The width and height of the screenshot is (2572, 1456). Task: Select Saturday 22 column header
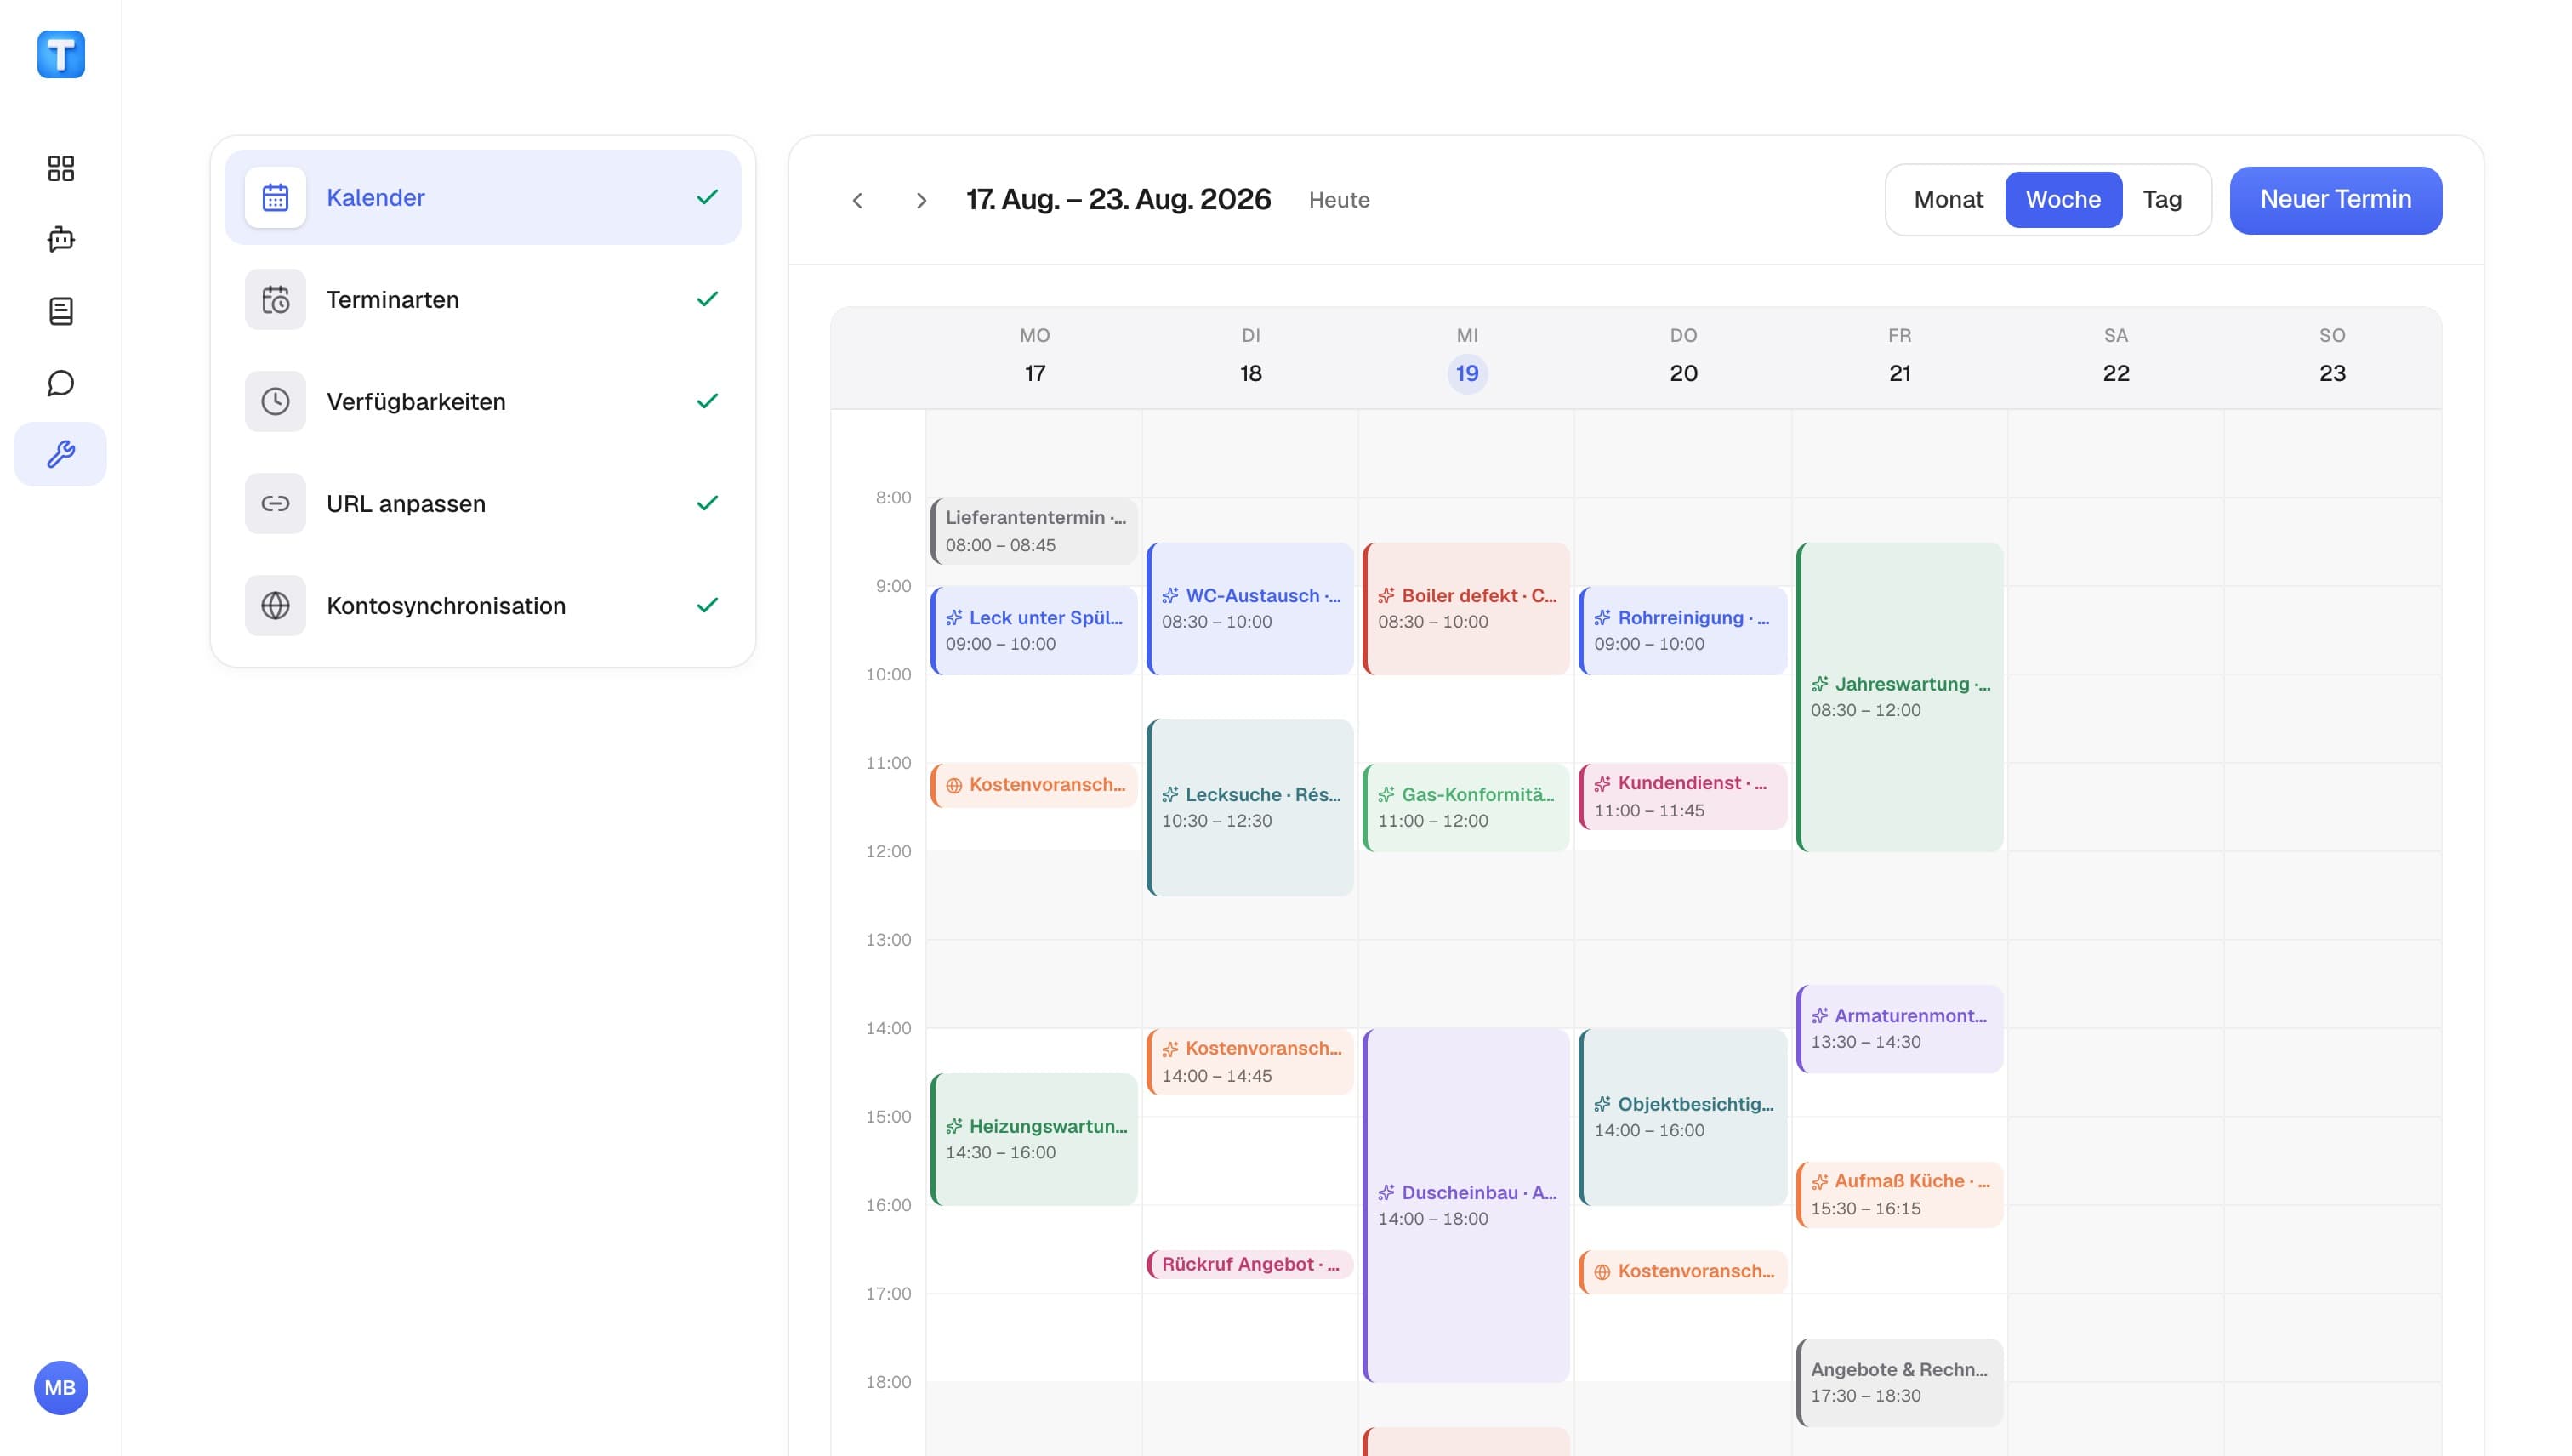2116,357
